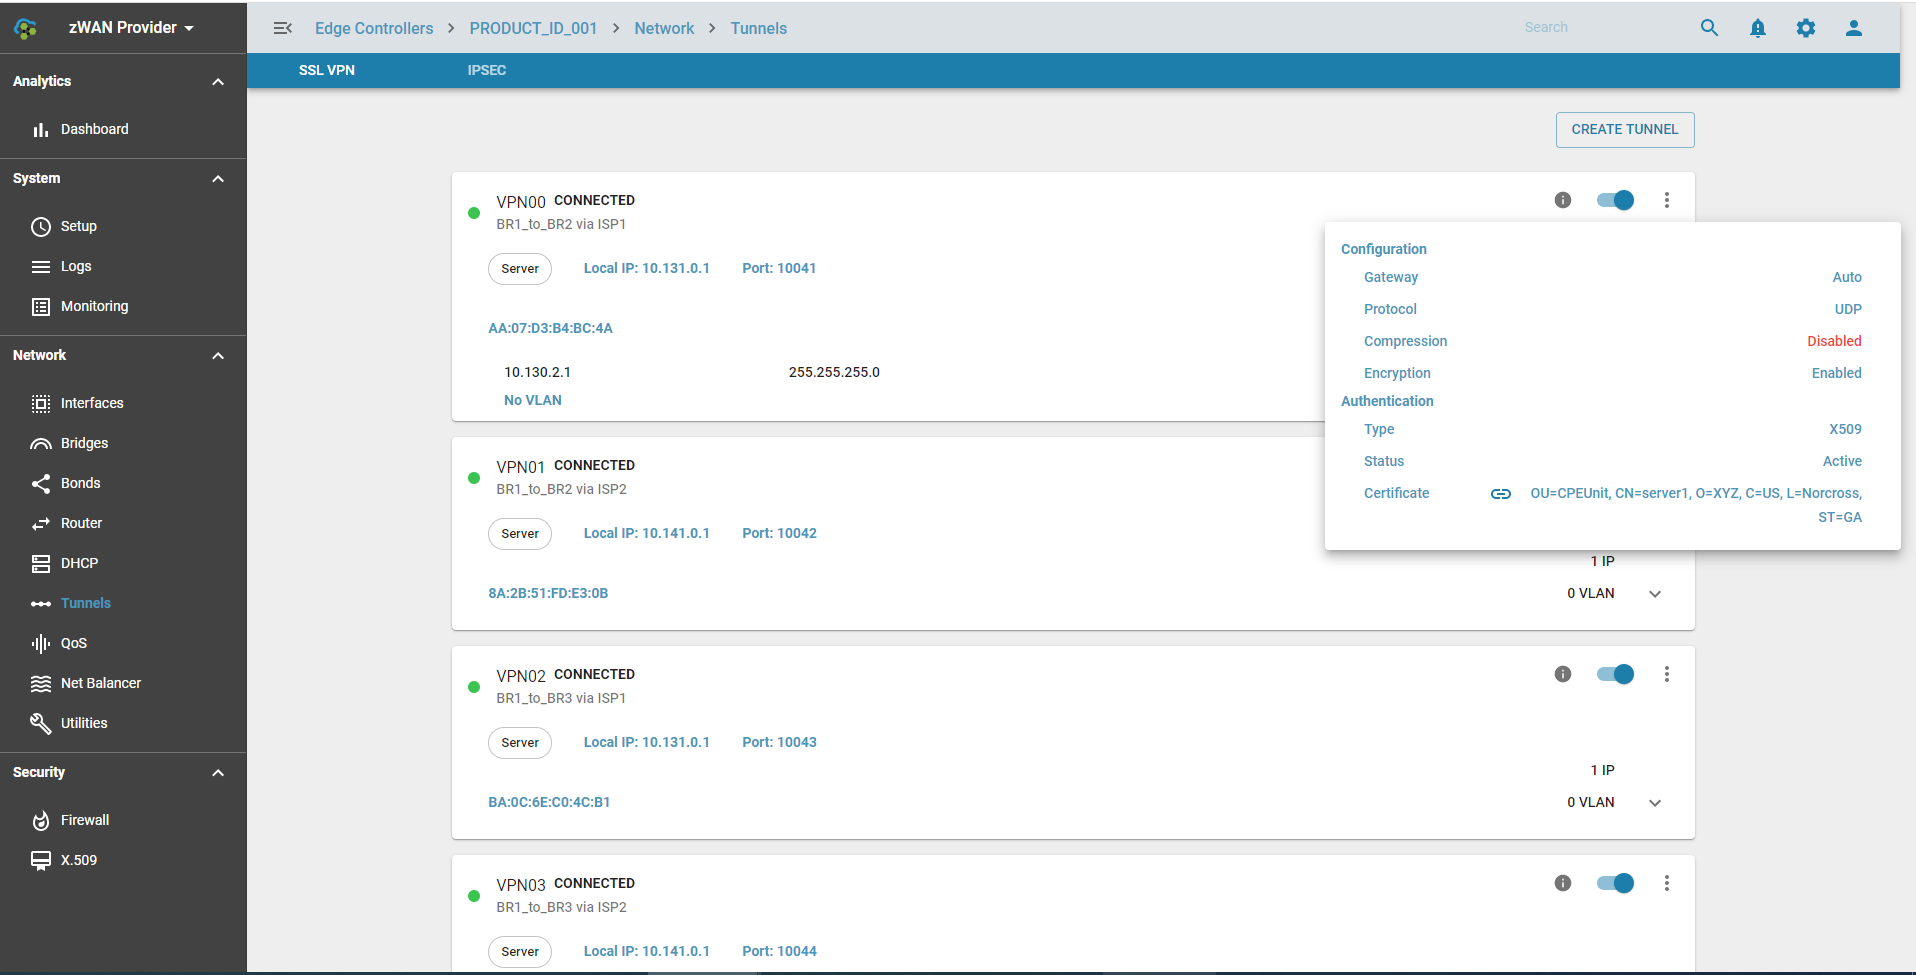The height and width of the screenshot is (975, 1916).
Task: Click the user account icon
Action: 1853,28
